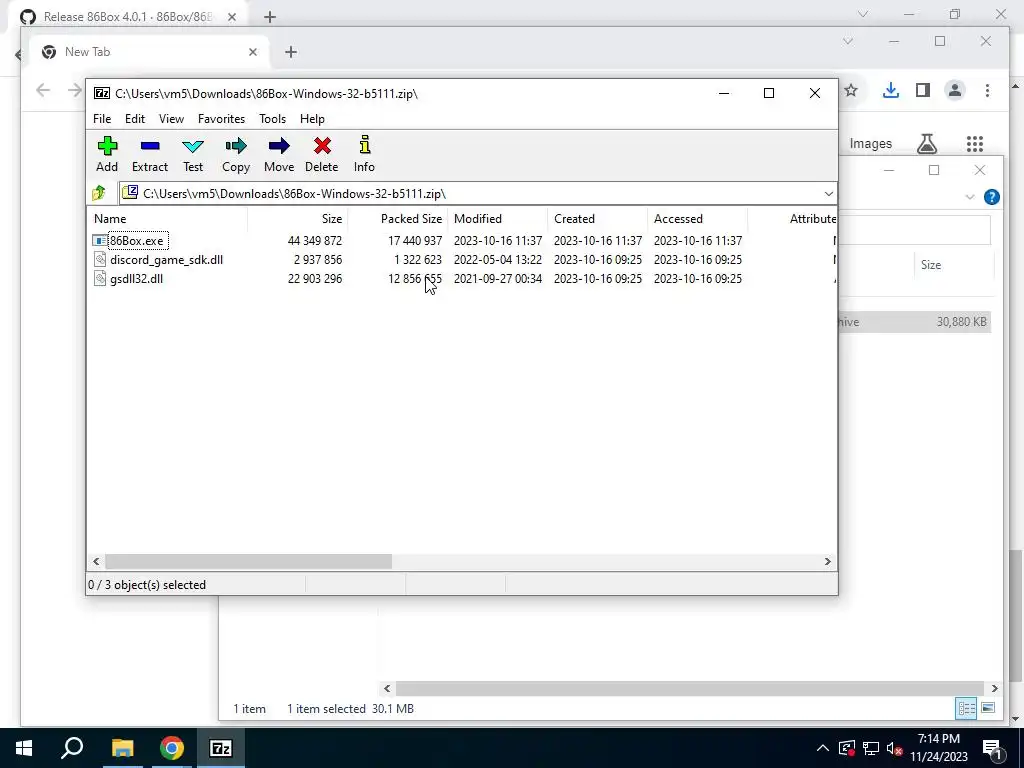Click the 0 / 3 object(s) selected status
The width and height of the screenshot is (1024, 768).
147,584
